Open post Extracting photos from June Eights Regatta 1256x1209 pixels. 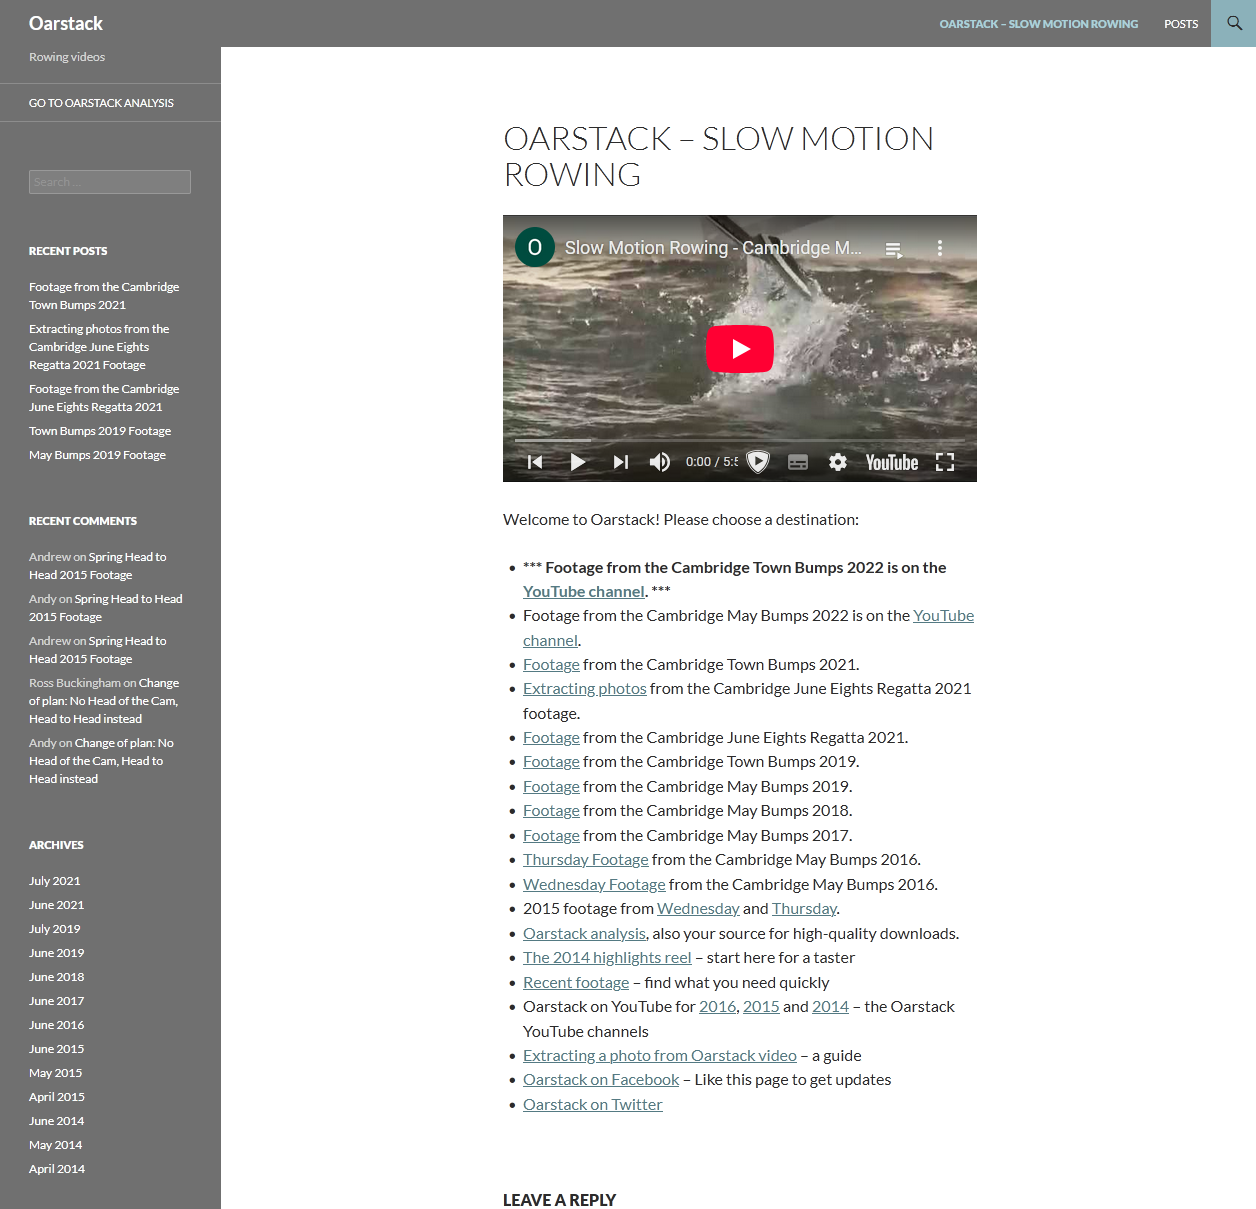point(99,347)
